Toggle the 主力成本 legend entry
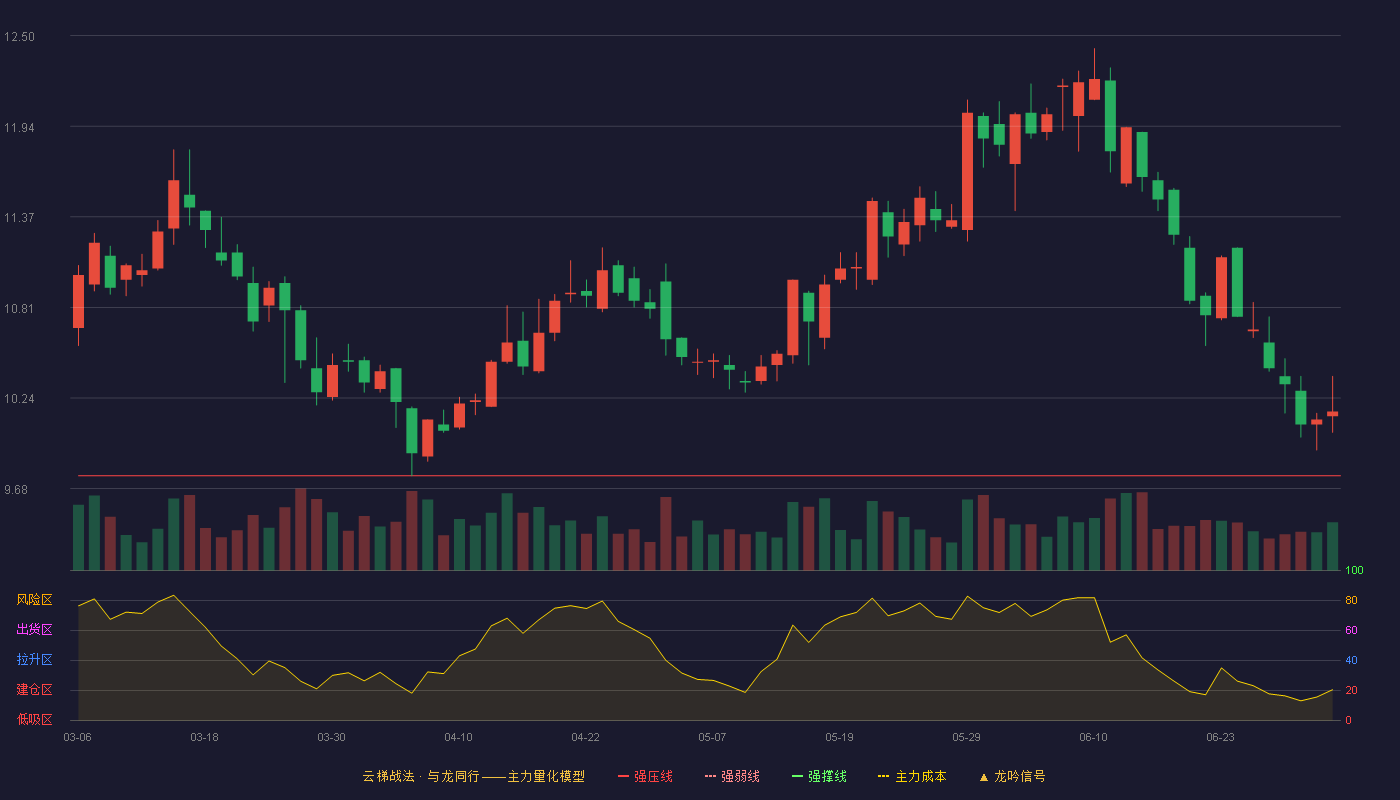The width and height of the screenshot is (1400, 800). click(x=912, y=776)
